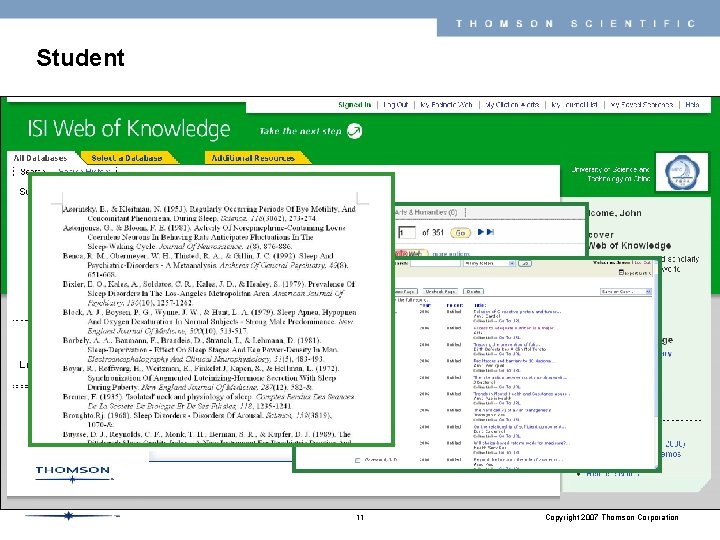Click the Log Out link
The image size is (720, 540).
coord(395,105)
